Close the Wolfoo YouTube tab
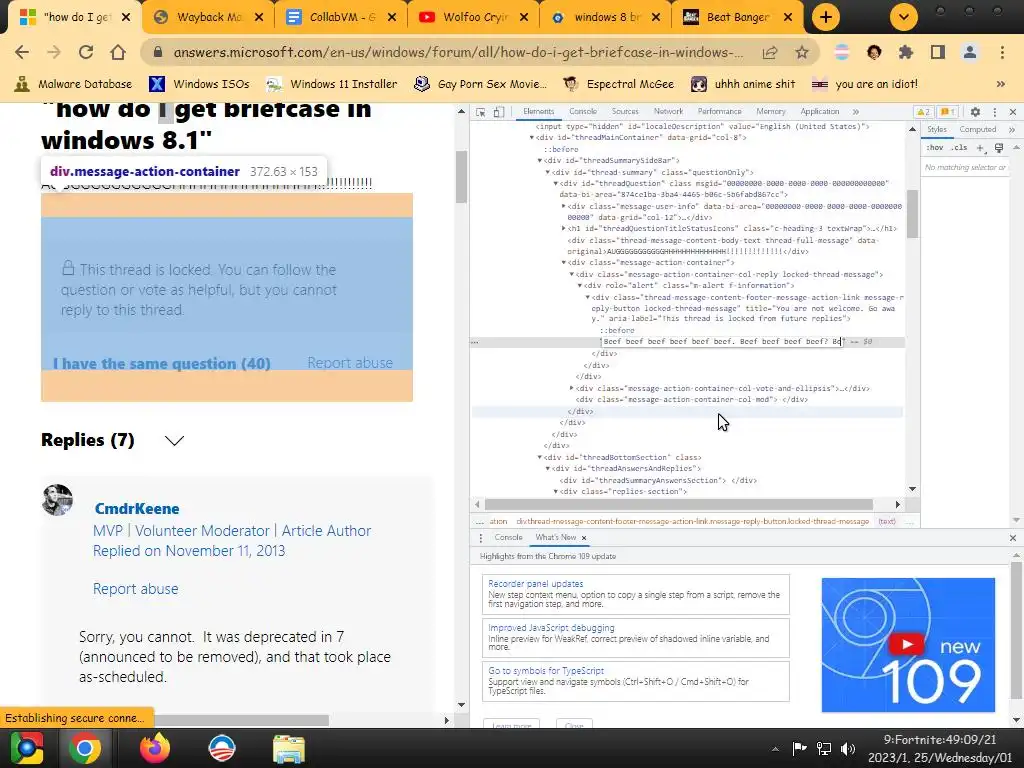This screenshot has height=768, width=1024. (x=524, y=17)
